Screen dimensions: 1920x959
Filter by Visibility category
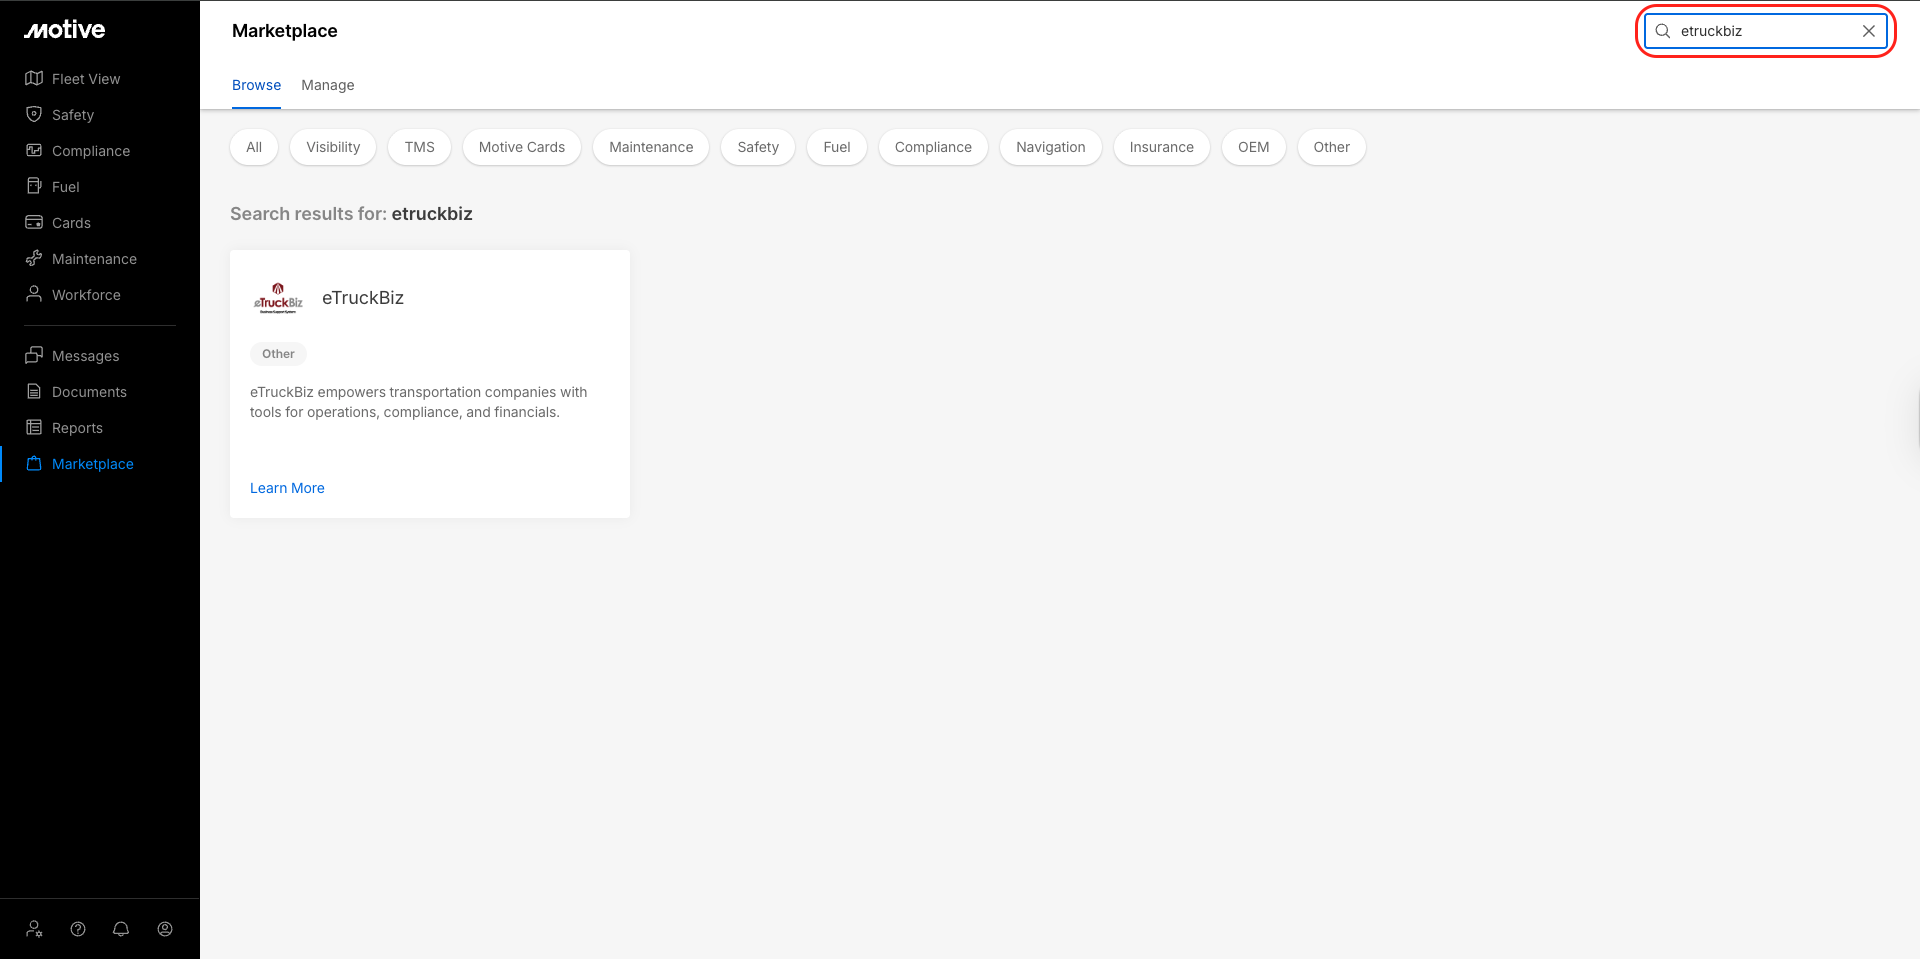coord(333,147)
